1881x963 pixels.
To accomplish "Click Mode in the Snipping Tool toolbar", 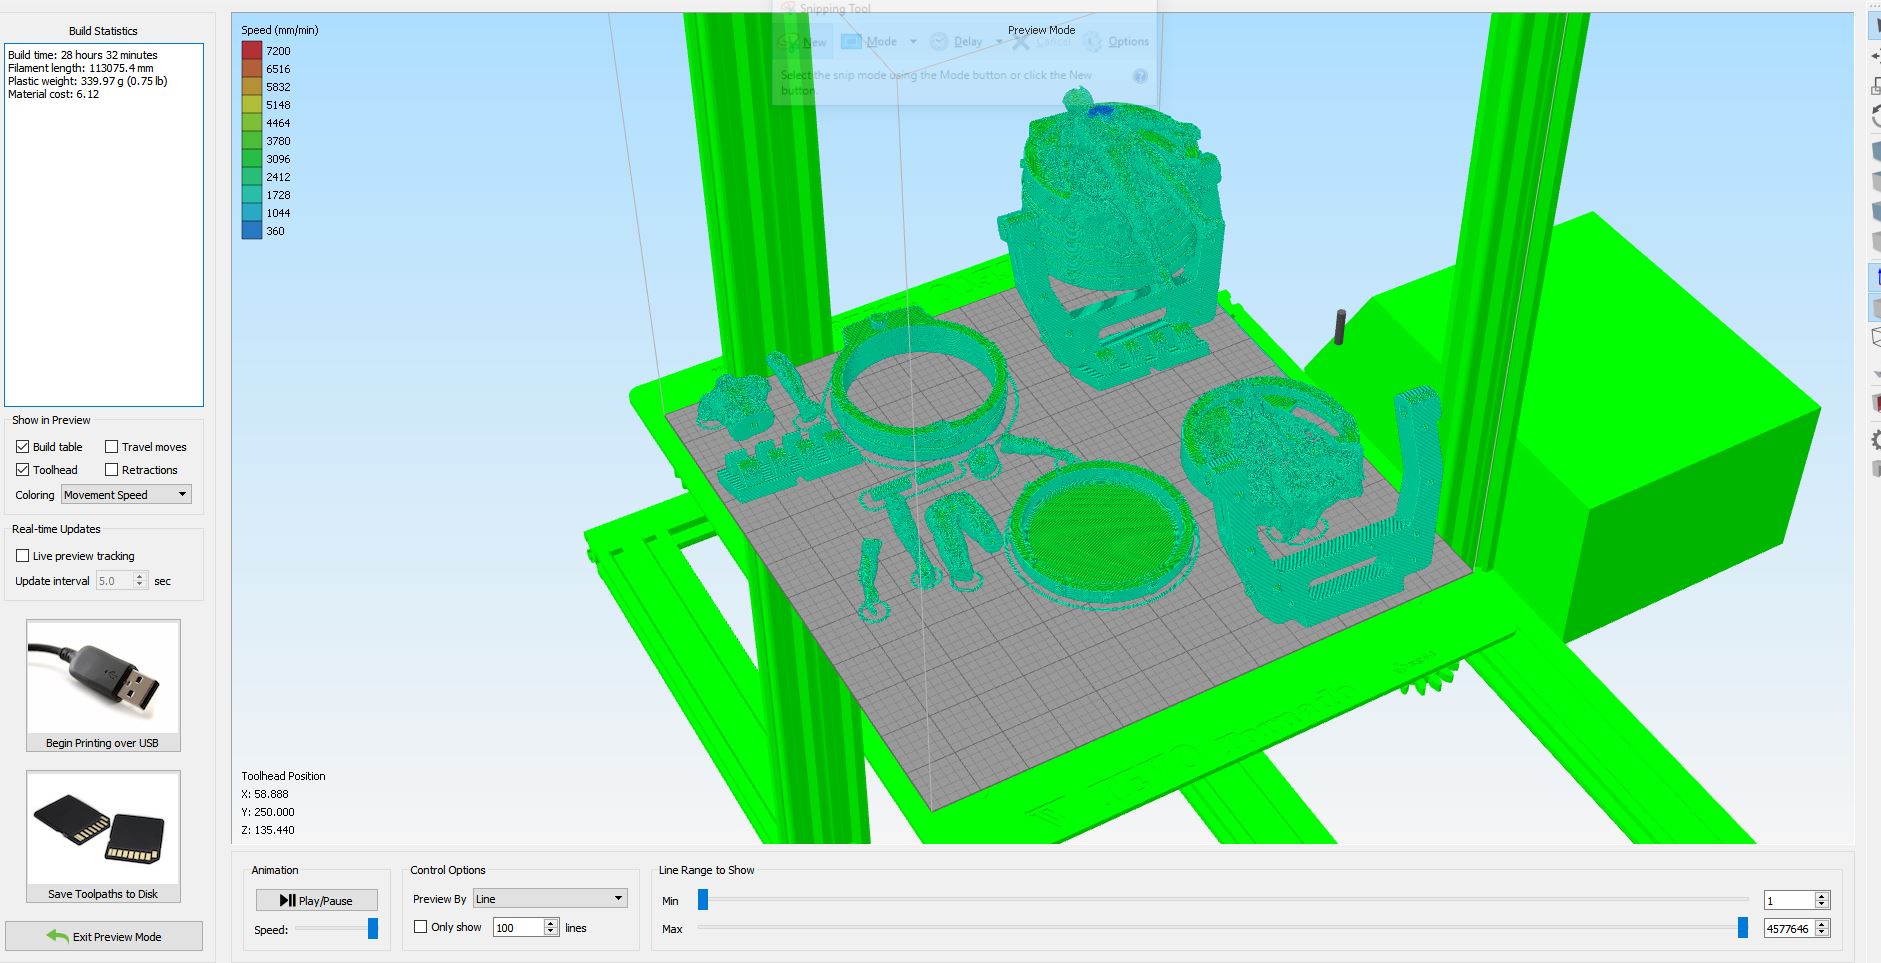I will (x=869, y=42).
